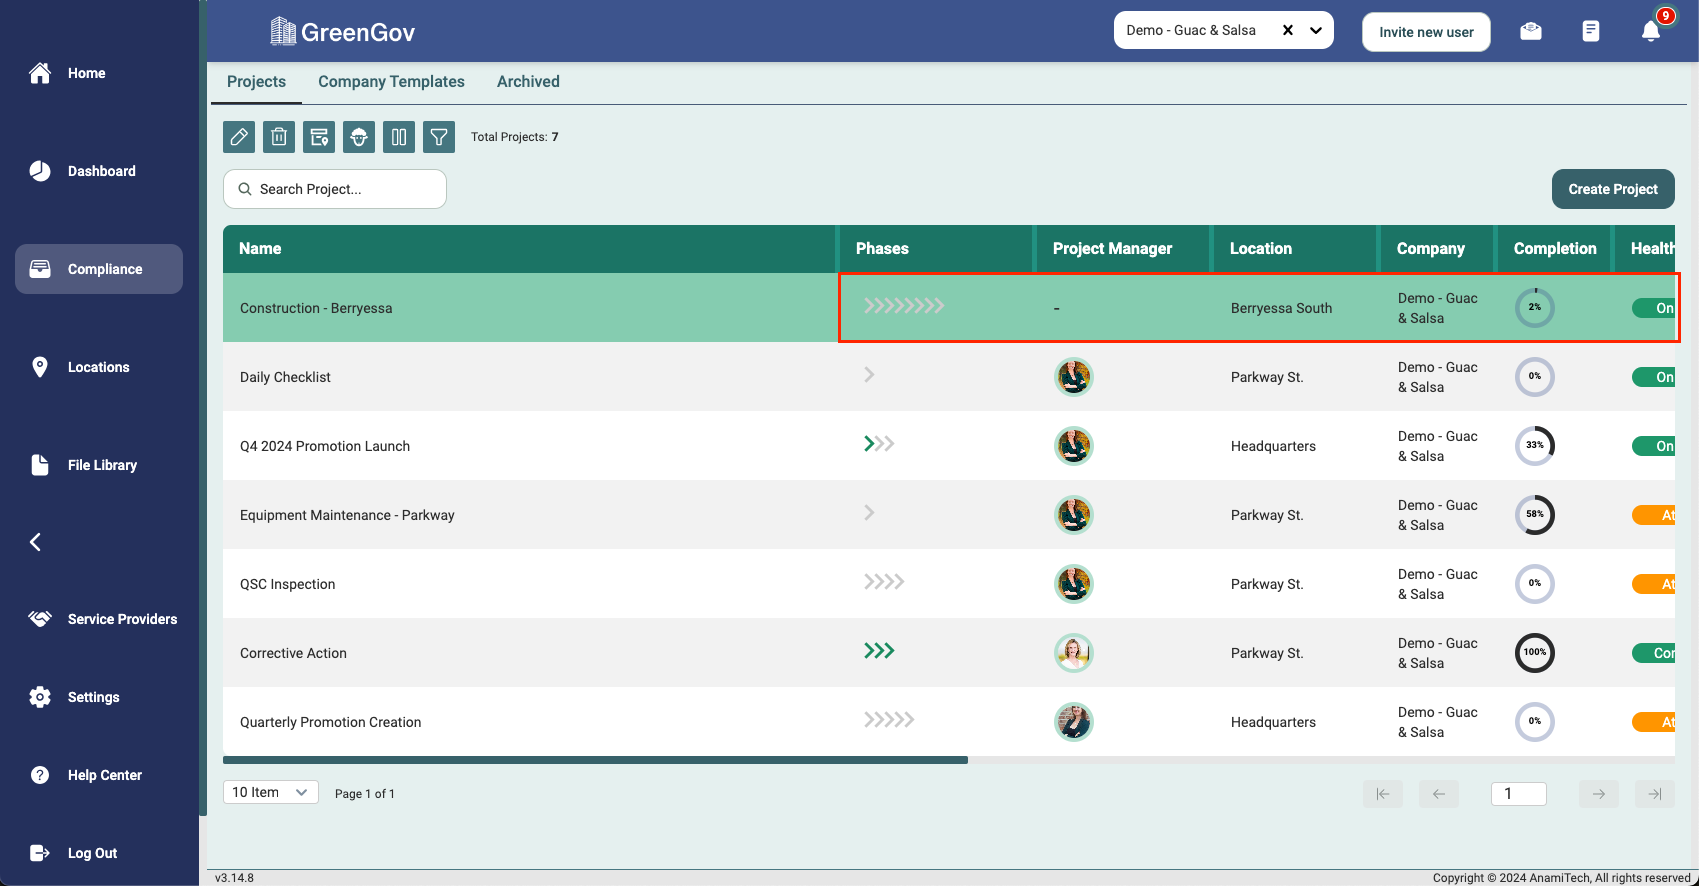Screen dimensions: 1699x886
Task: Click the trash delete project icon
Action: pos(279,137)
